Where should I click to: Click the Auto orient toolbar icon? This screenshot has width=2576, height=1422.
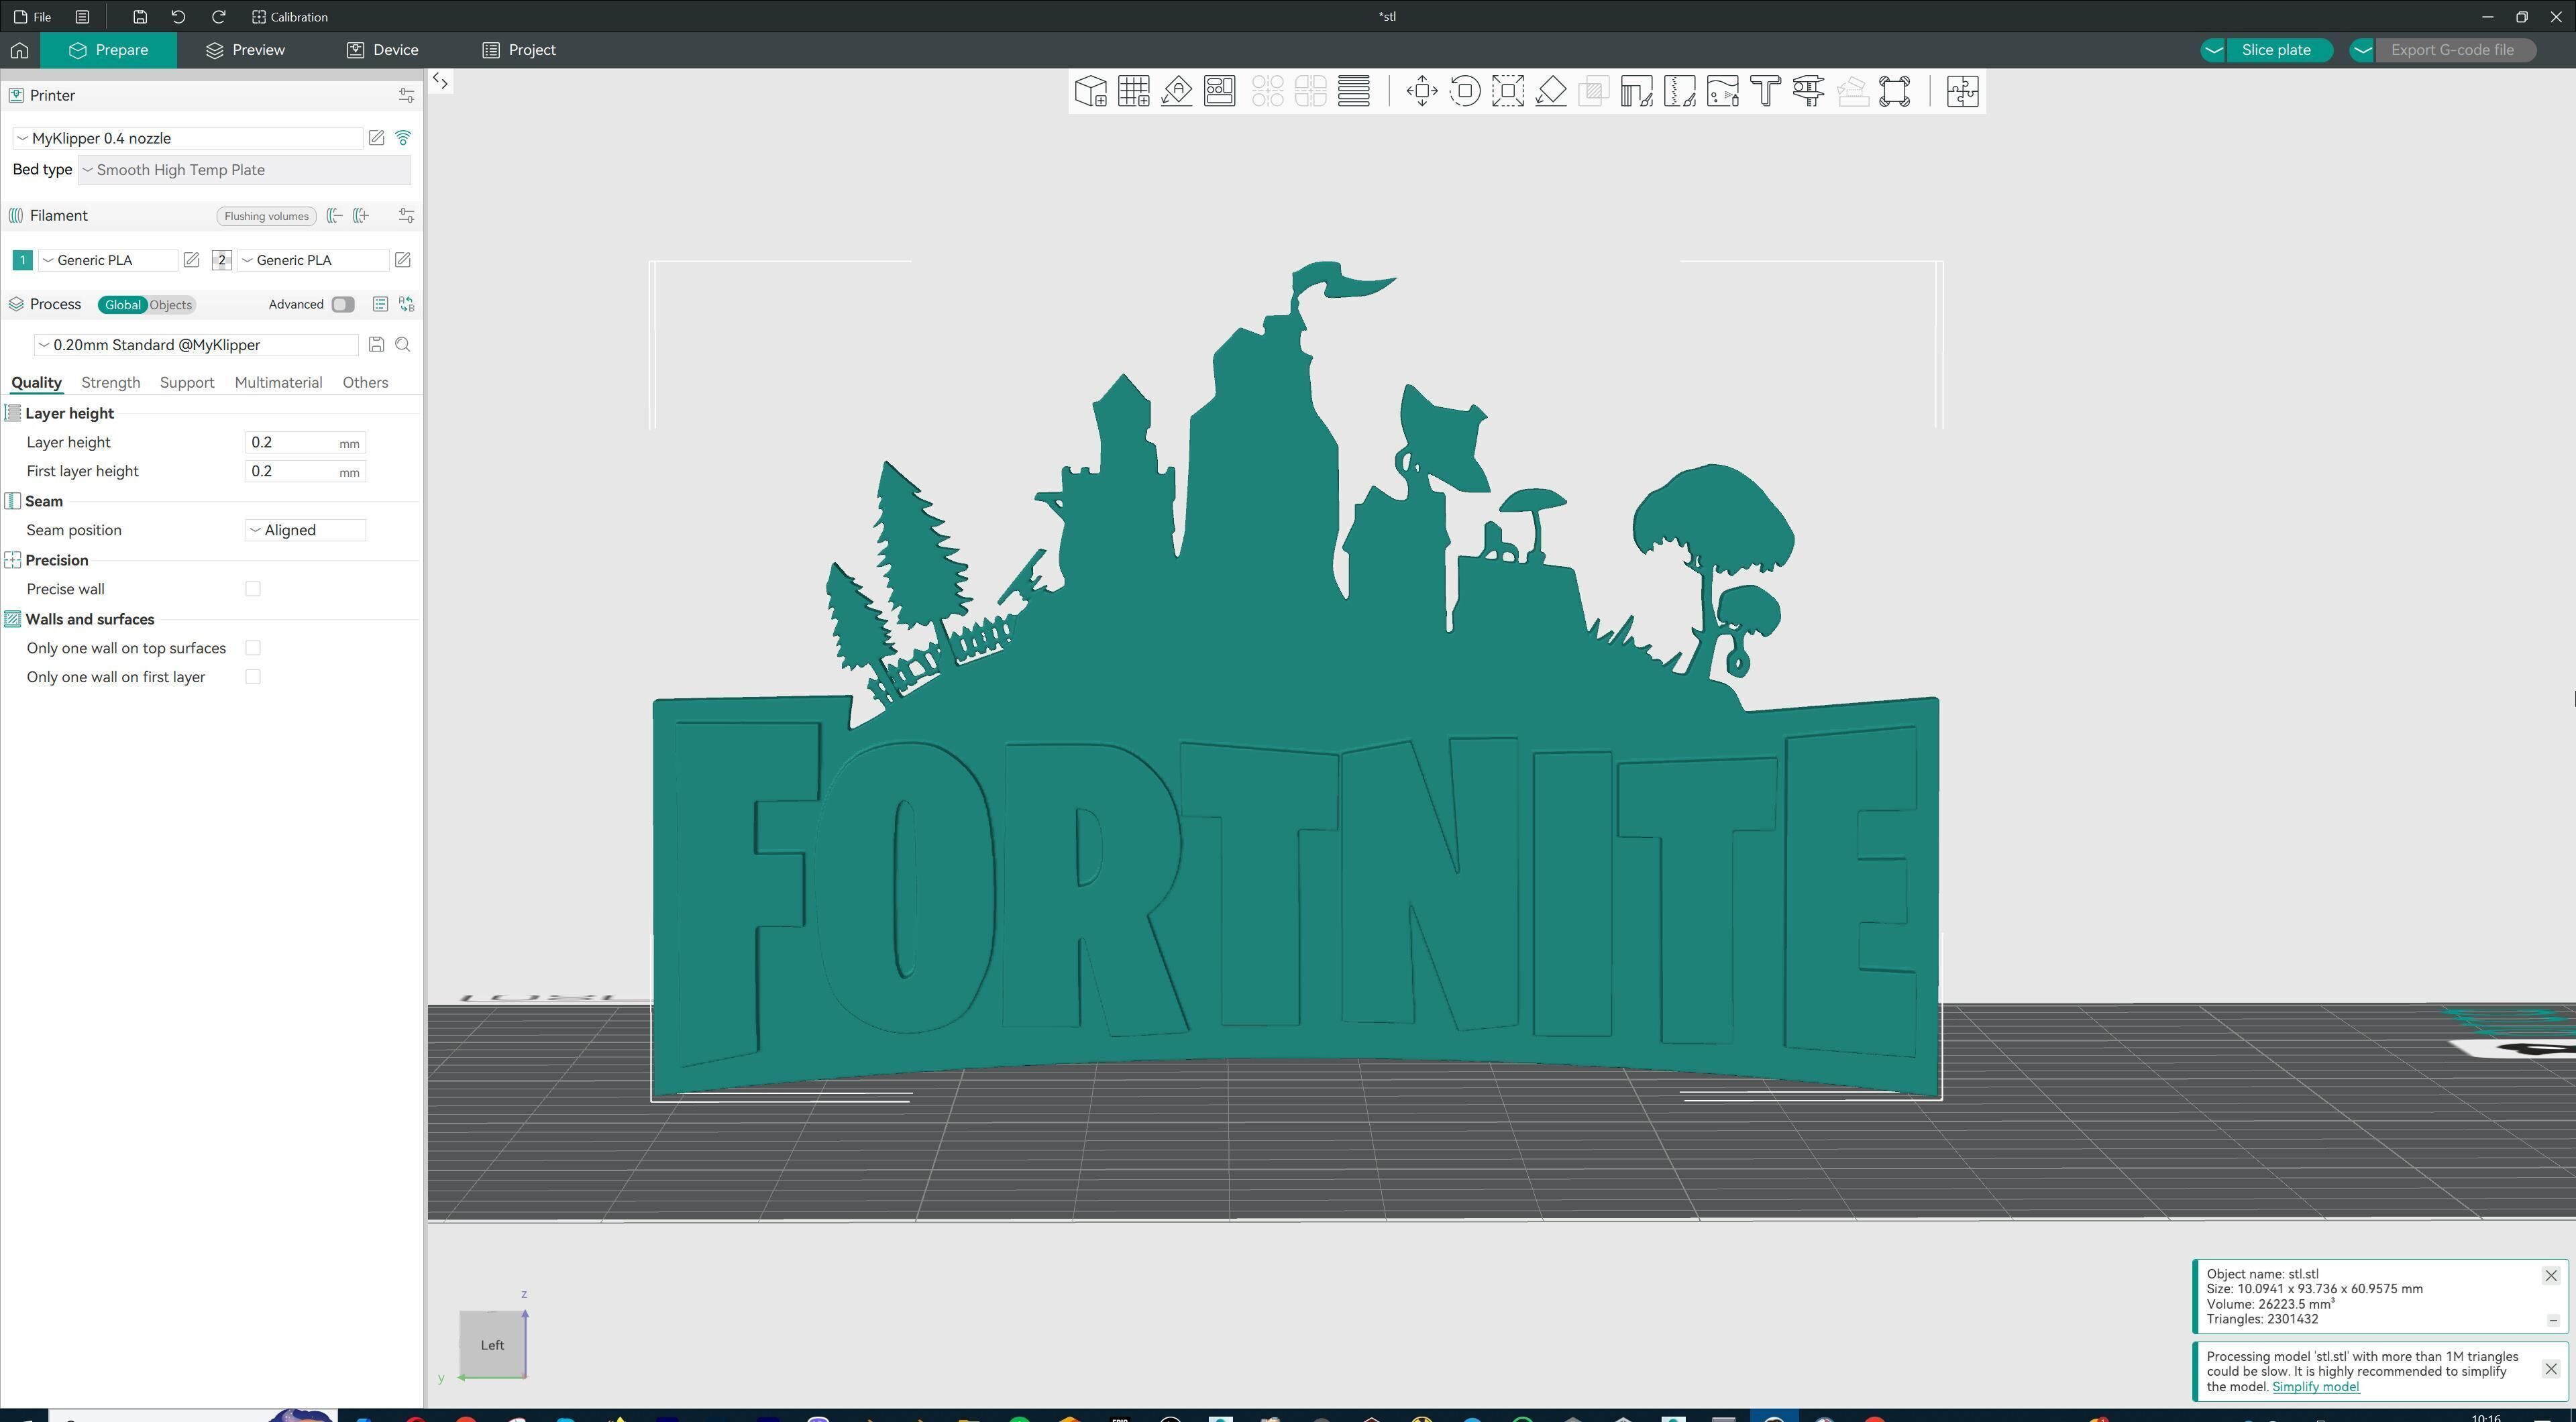click(x=1177, y=91)
